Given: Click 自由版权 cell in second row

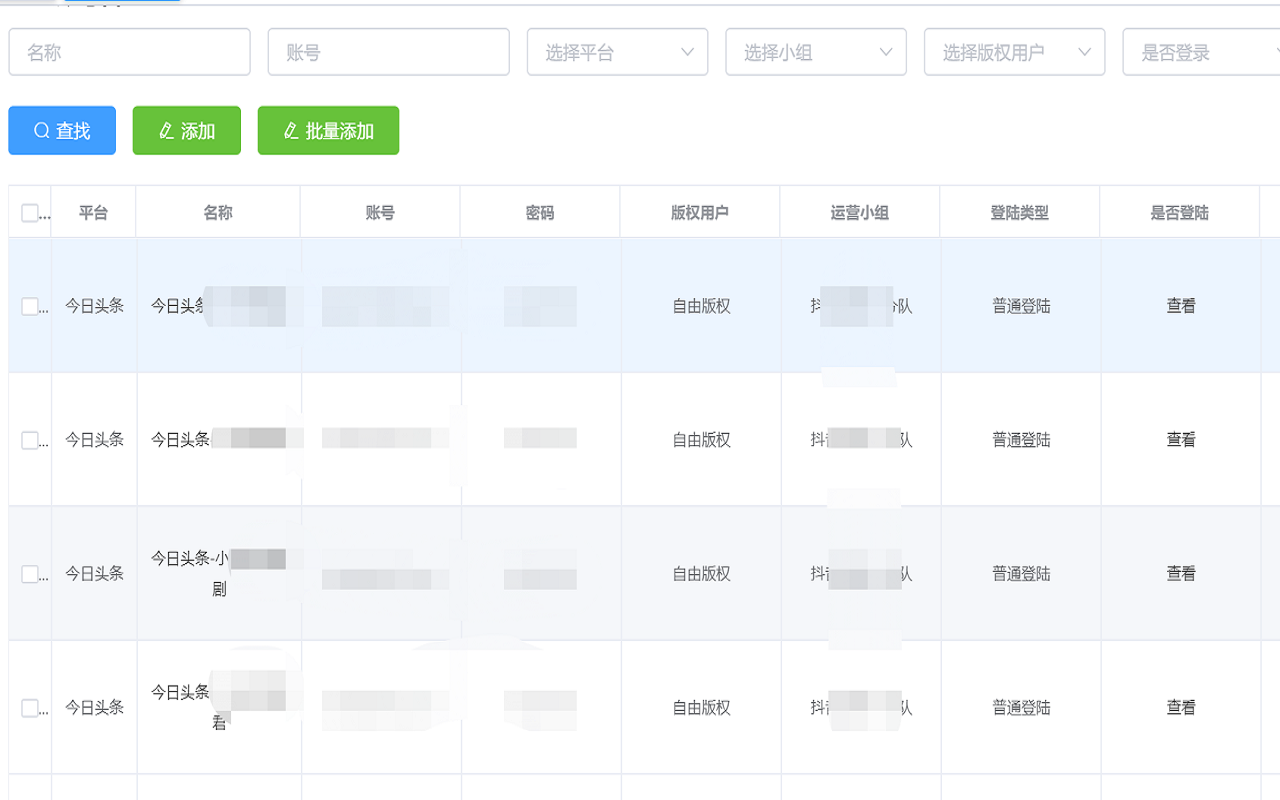Looking at the screenshot, I should [x=701, y=440].
